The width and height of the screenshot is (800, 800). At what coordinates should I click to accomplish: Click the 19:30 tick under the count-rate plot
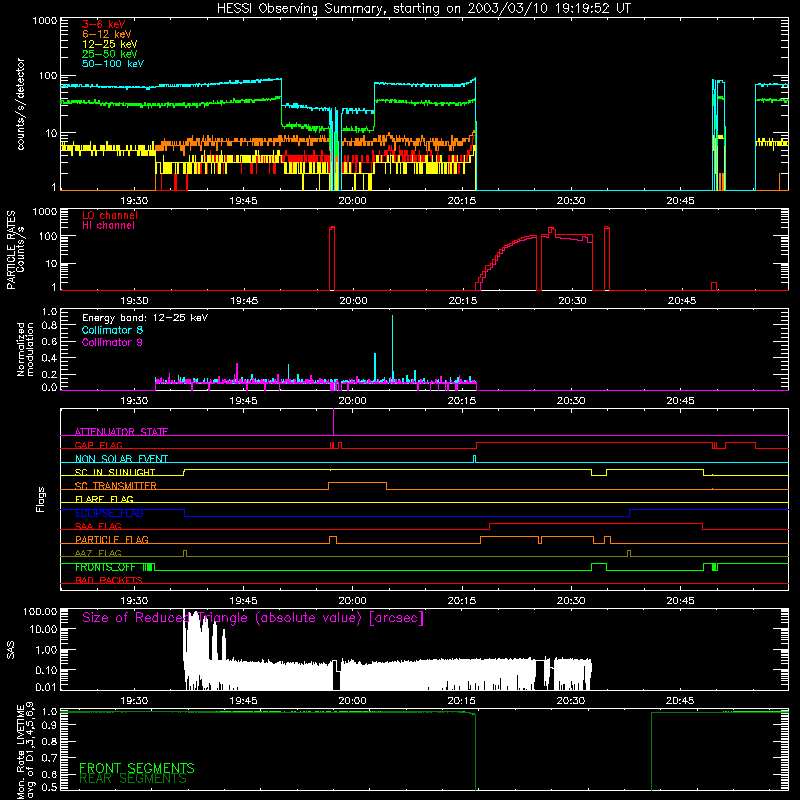[x=134, y=201]
